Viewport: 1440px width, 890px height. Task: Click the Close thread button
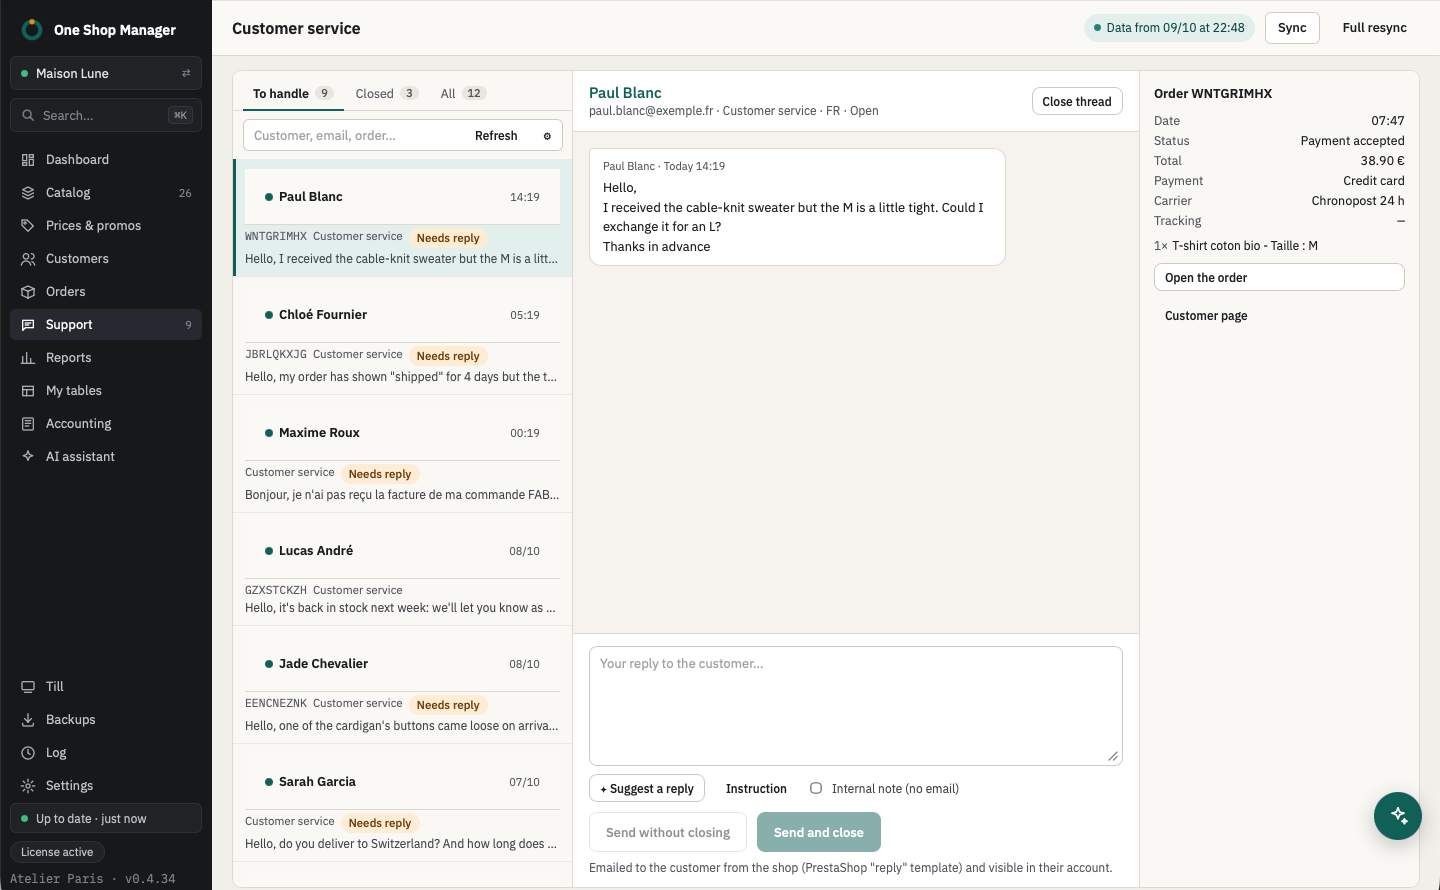pyautogui.click(x=1077, y=101)
